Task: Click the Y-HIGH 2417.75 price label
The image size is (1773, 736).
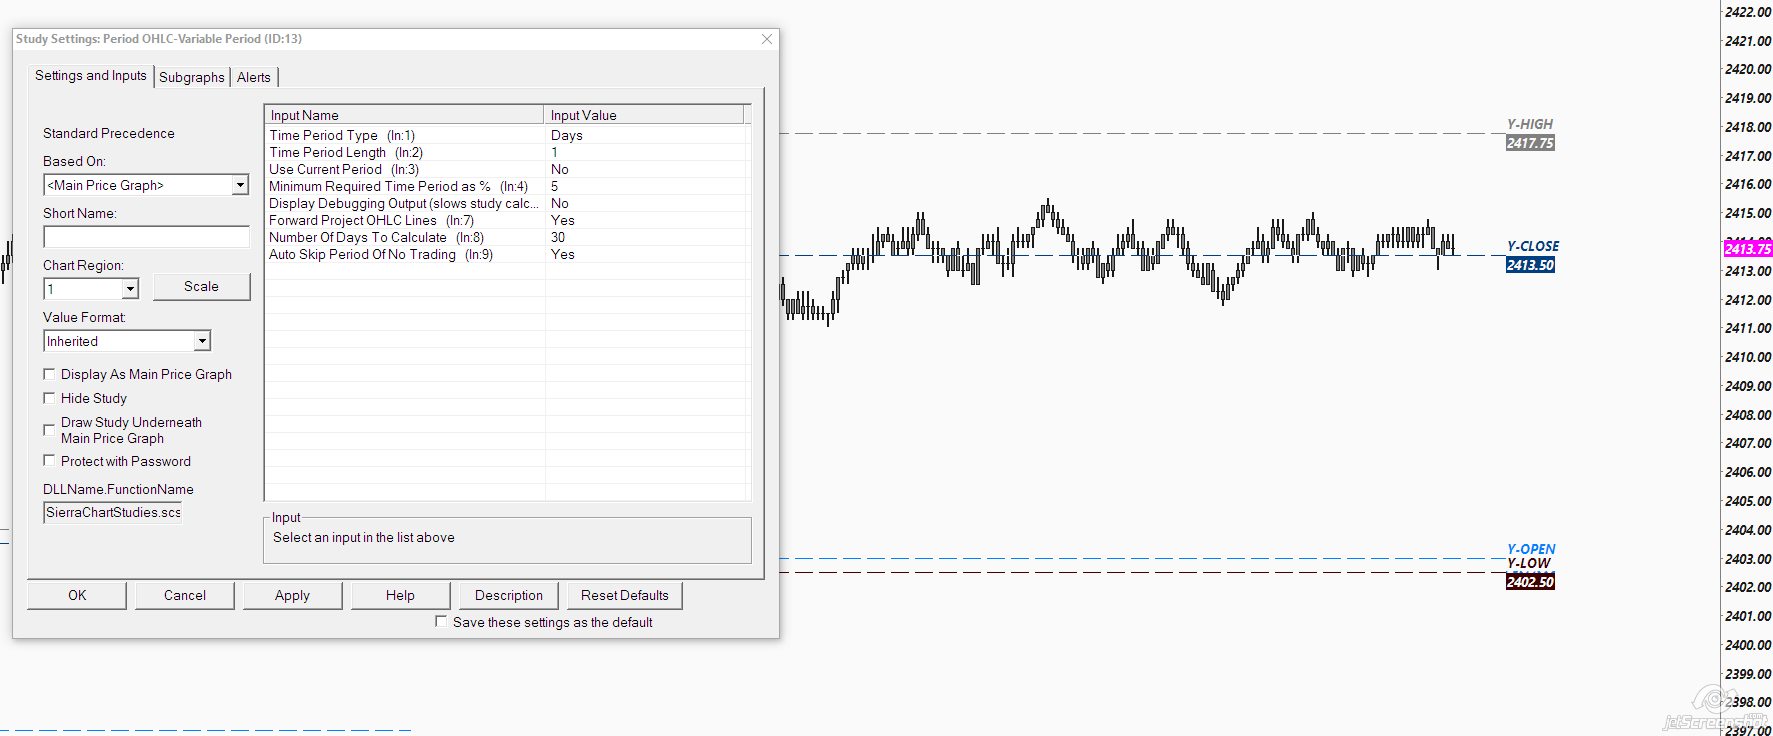Action: click(x=1530, y=143)
